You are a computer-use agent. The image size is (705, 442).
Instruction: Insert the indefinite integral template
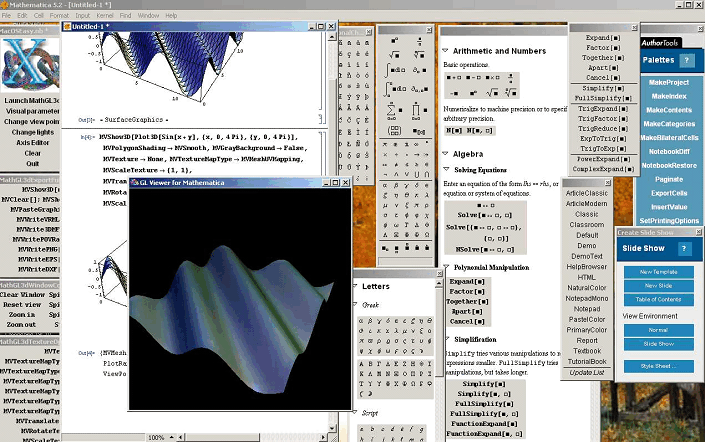pos(394,70)
